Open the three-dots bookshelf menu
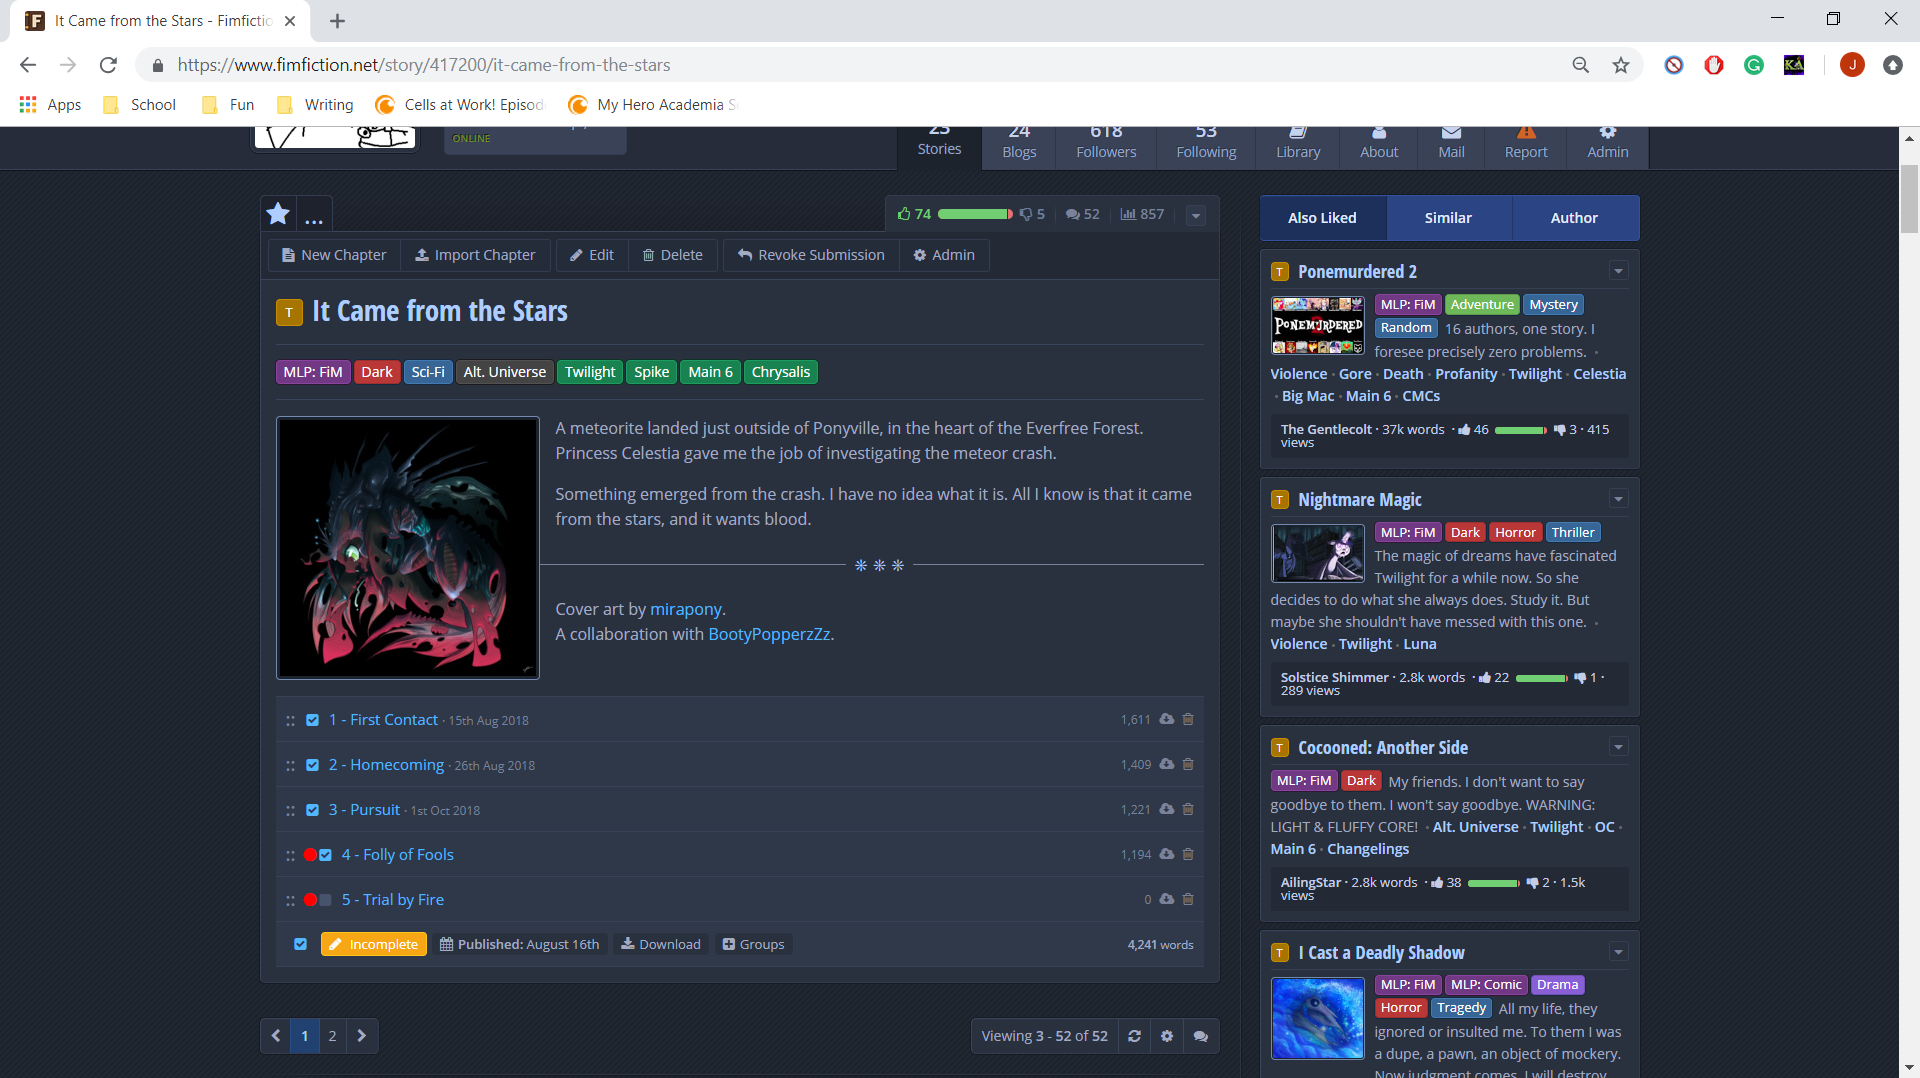The width and height of the screenshot is (1920, 1078). click(314, 217)
